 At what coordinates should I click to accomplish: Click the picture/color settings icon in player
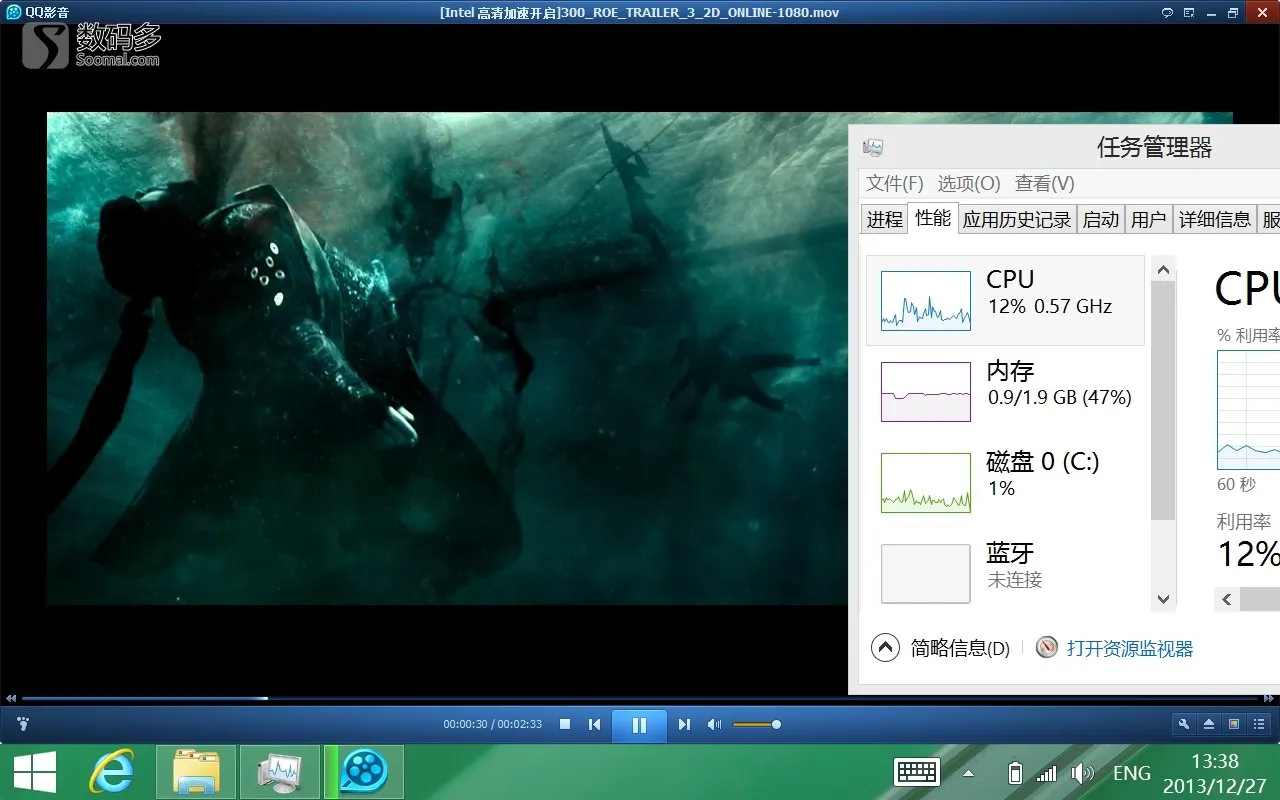click(x=1233, y=724)
